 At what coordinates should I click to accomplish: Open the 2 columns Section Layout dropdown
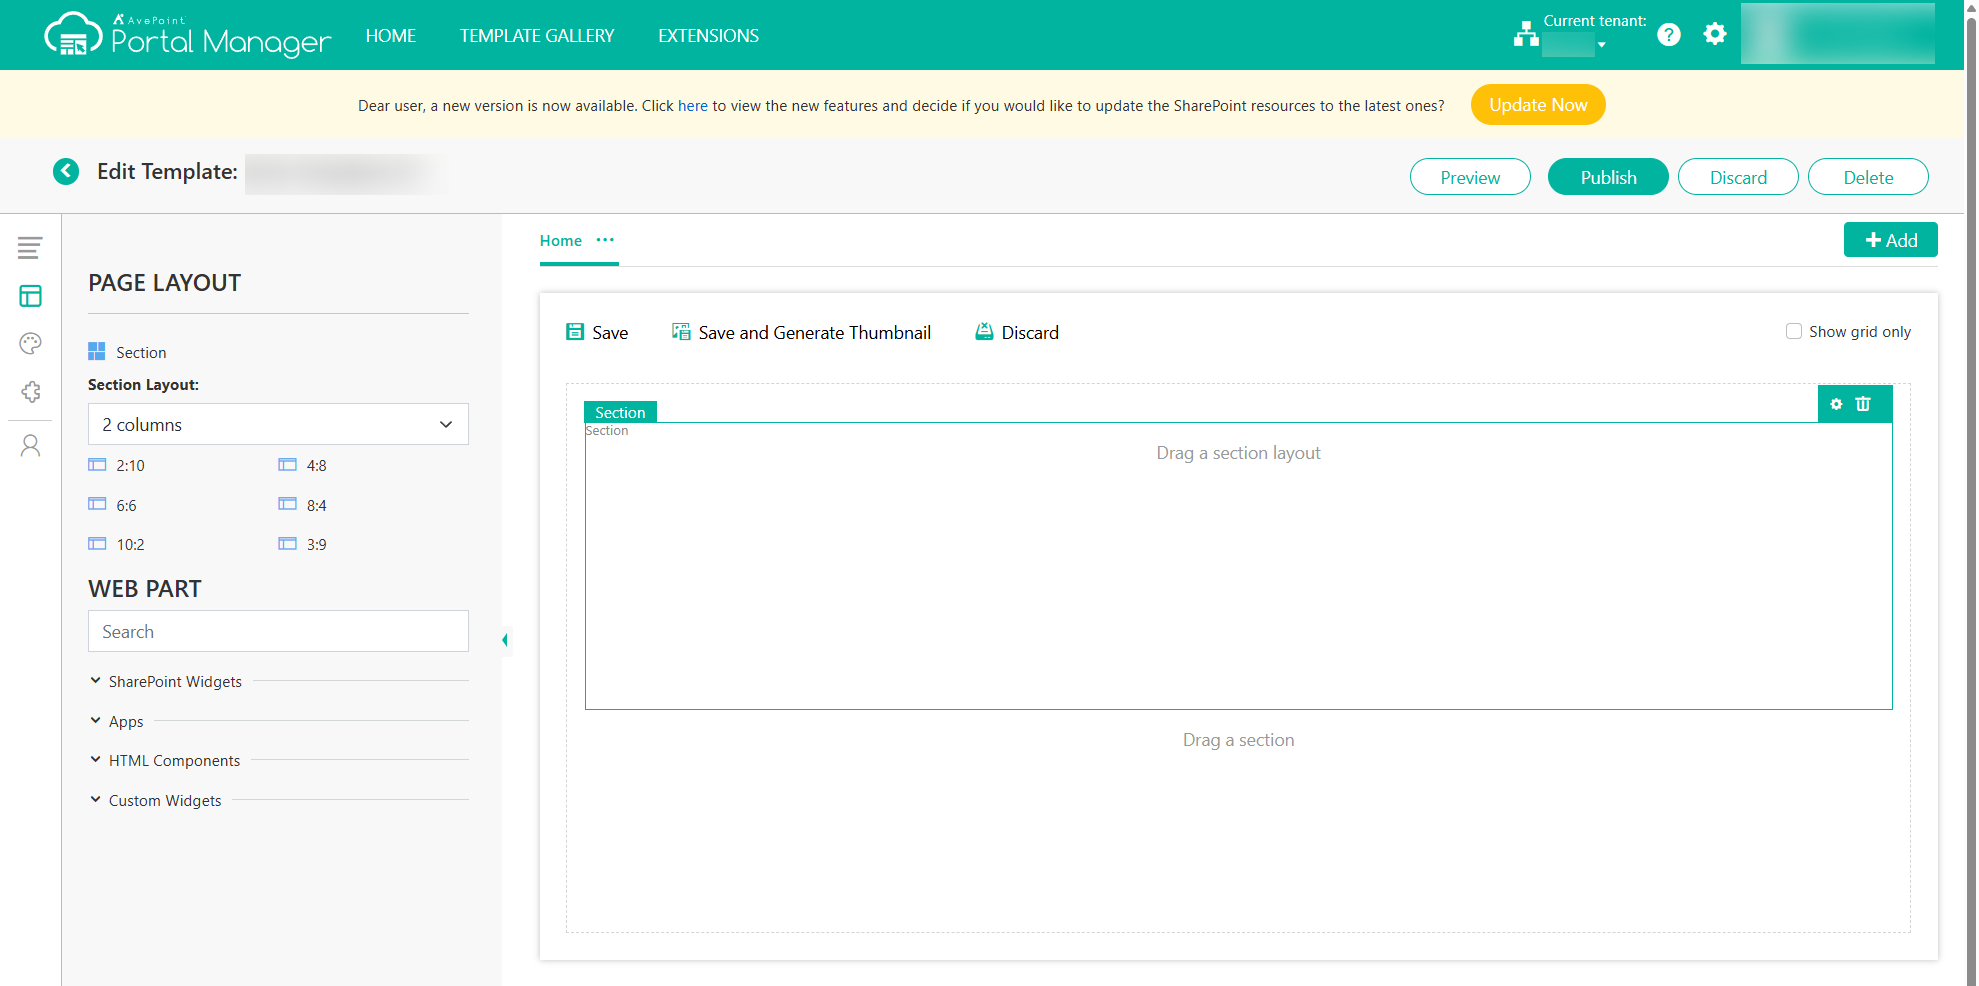pyautogui.click(x=278, y=424)
